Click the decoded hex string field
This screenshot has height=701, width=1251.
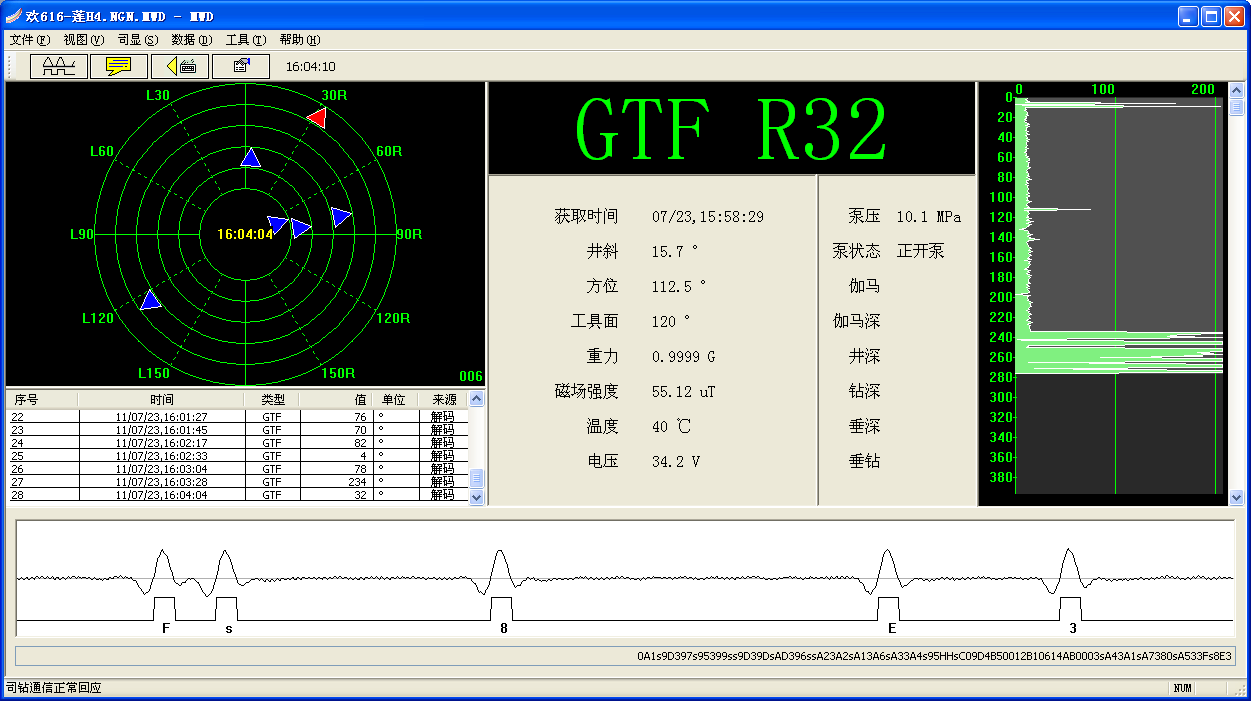point(625,657)
